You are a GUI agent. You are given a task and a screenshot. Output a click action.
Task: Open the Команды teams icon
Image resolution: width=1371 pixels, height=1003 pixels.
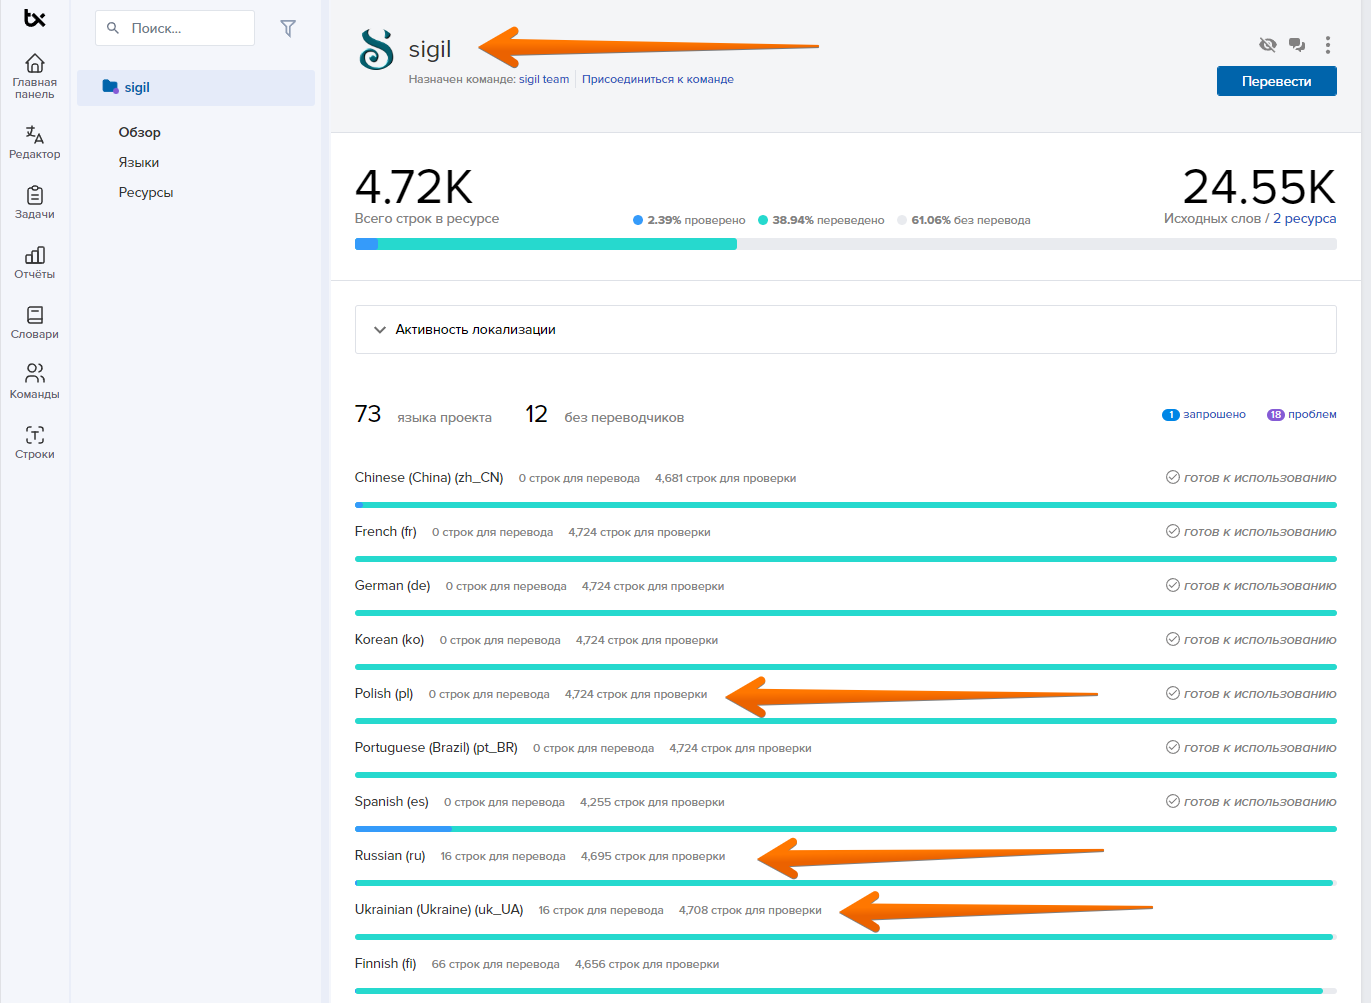point(34,374)
